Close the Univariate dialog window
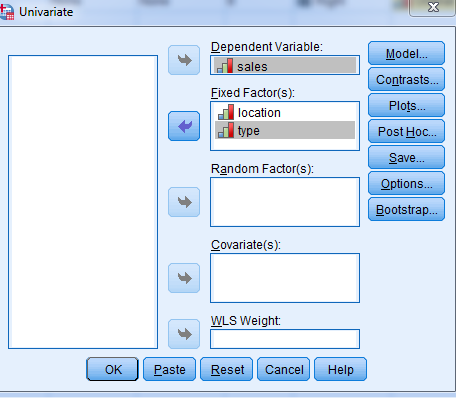456x398 pixels. tap(433, 7)
